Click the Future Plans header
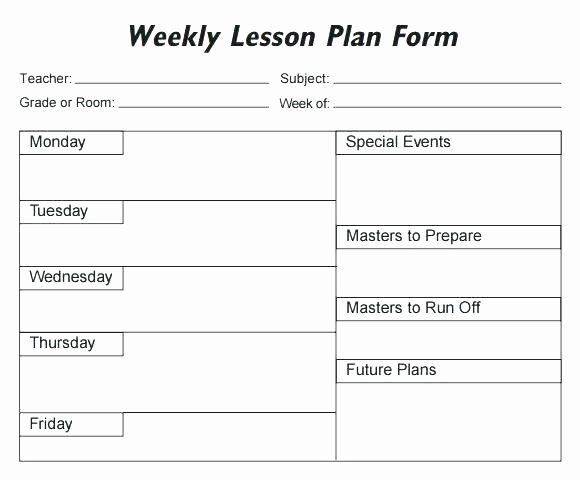The height and width of the screenshot is (480, 580). (x=449, y=371)
